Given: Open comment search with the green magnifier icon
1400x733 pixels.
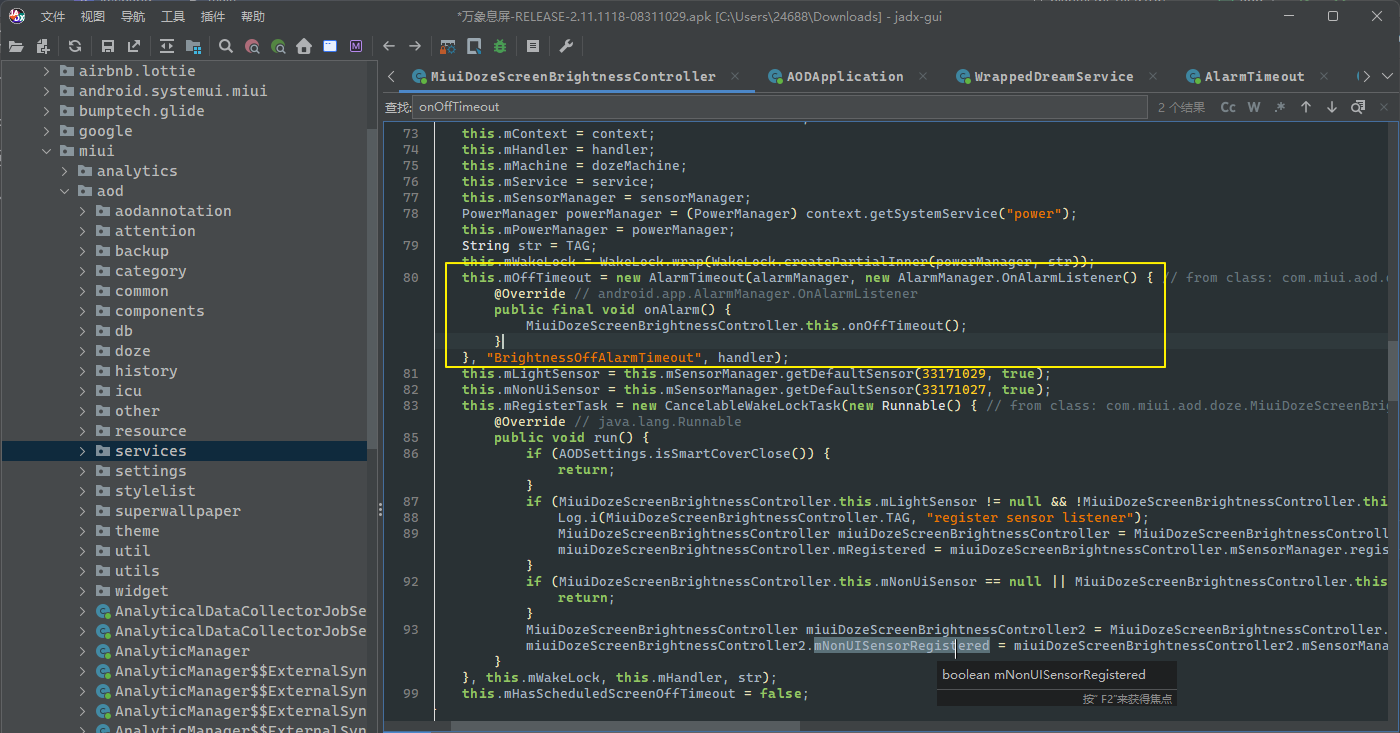Looking at the screenshot, I should [278, 46].
